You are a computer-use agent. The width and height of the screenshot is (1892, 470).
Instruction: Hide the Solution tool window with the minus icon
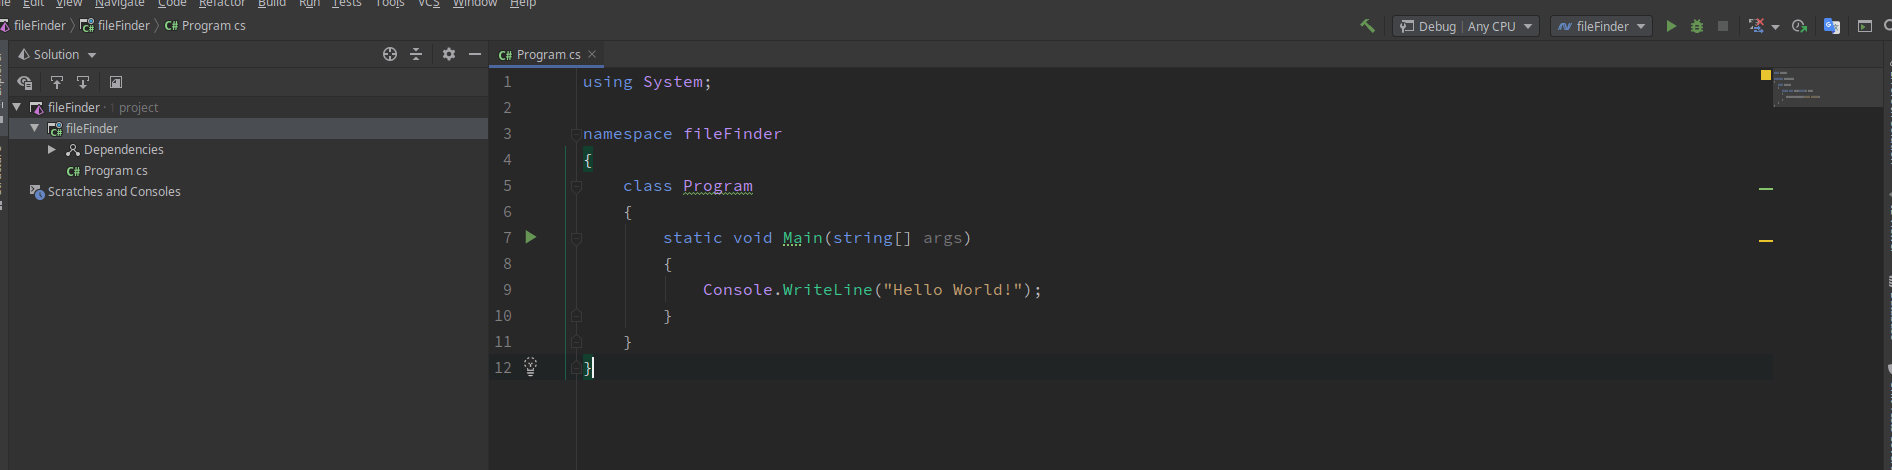pos(475,54)
